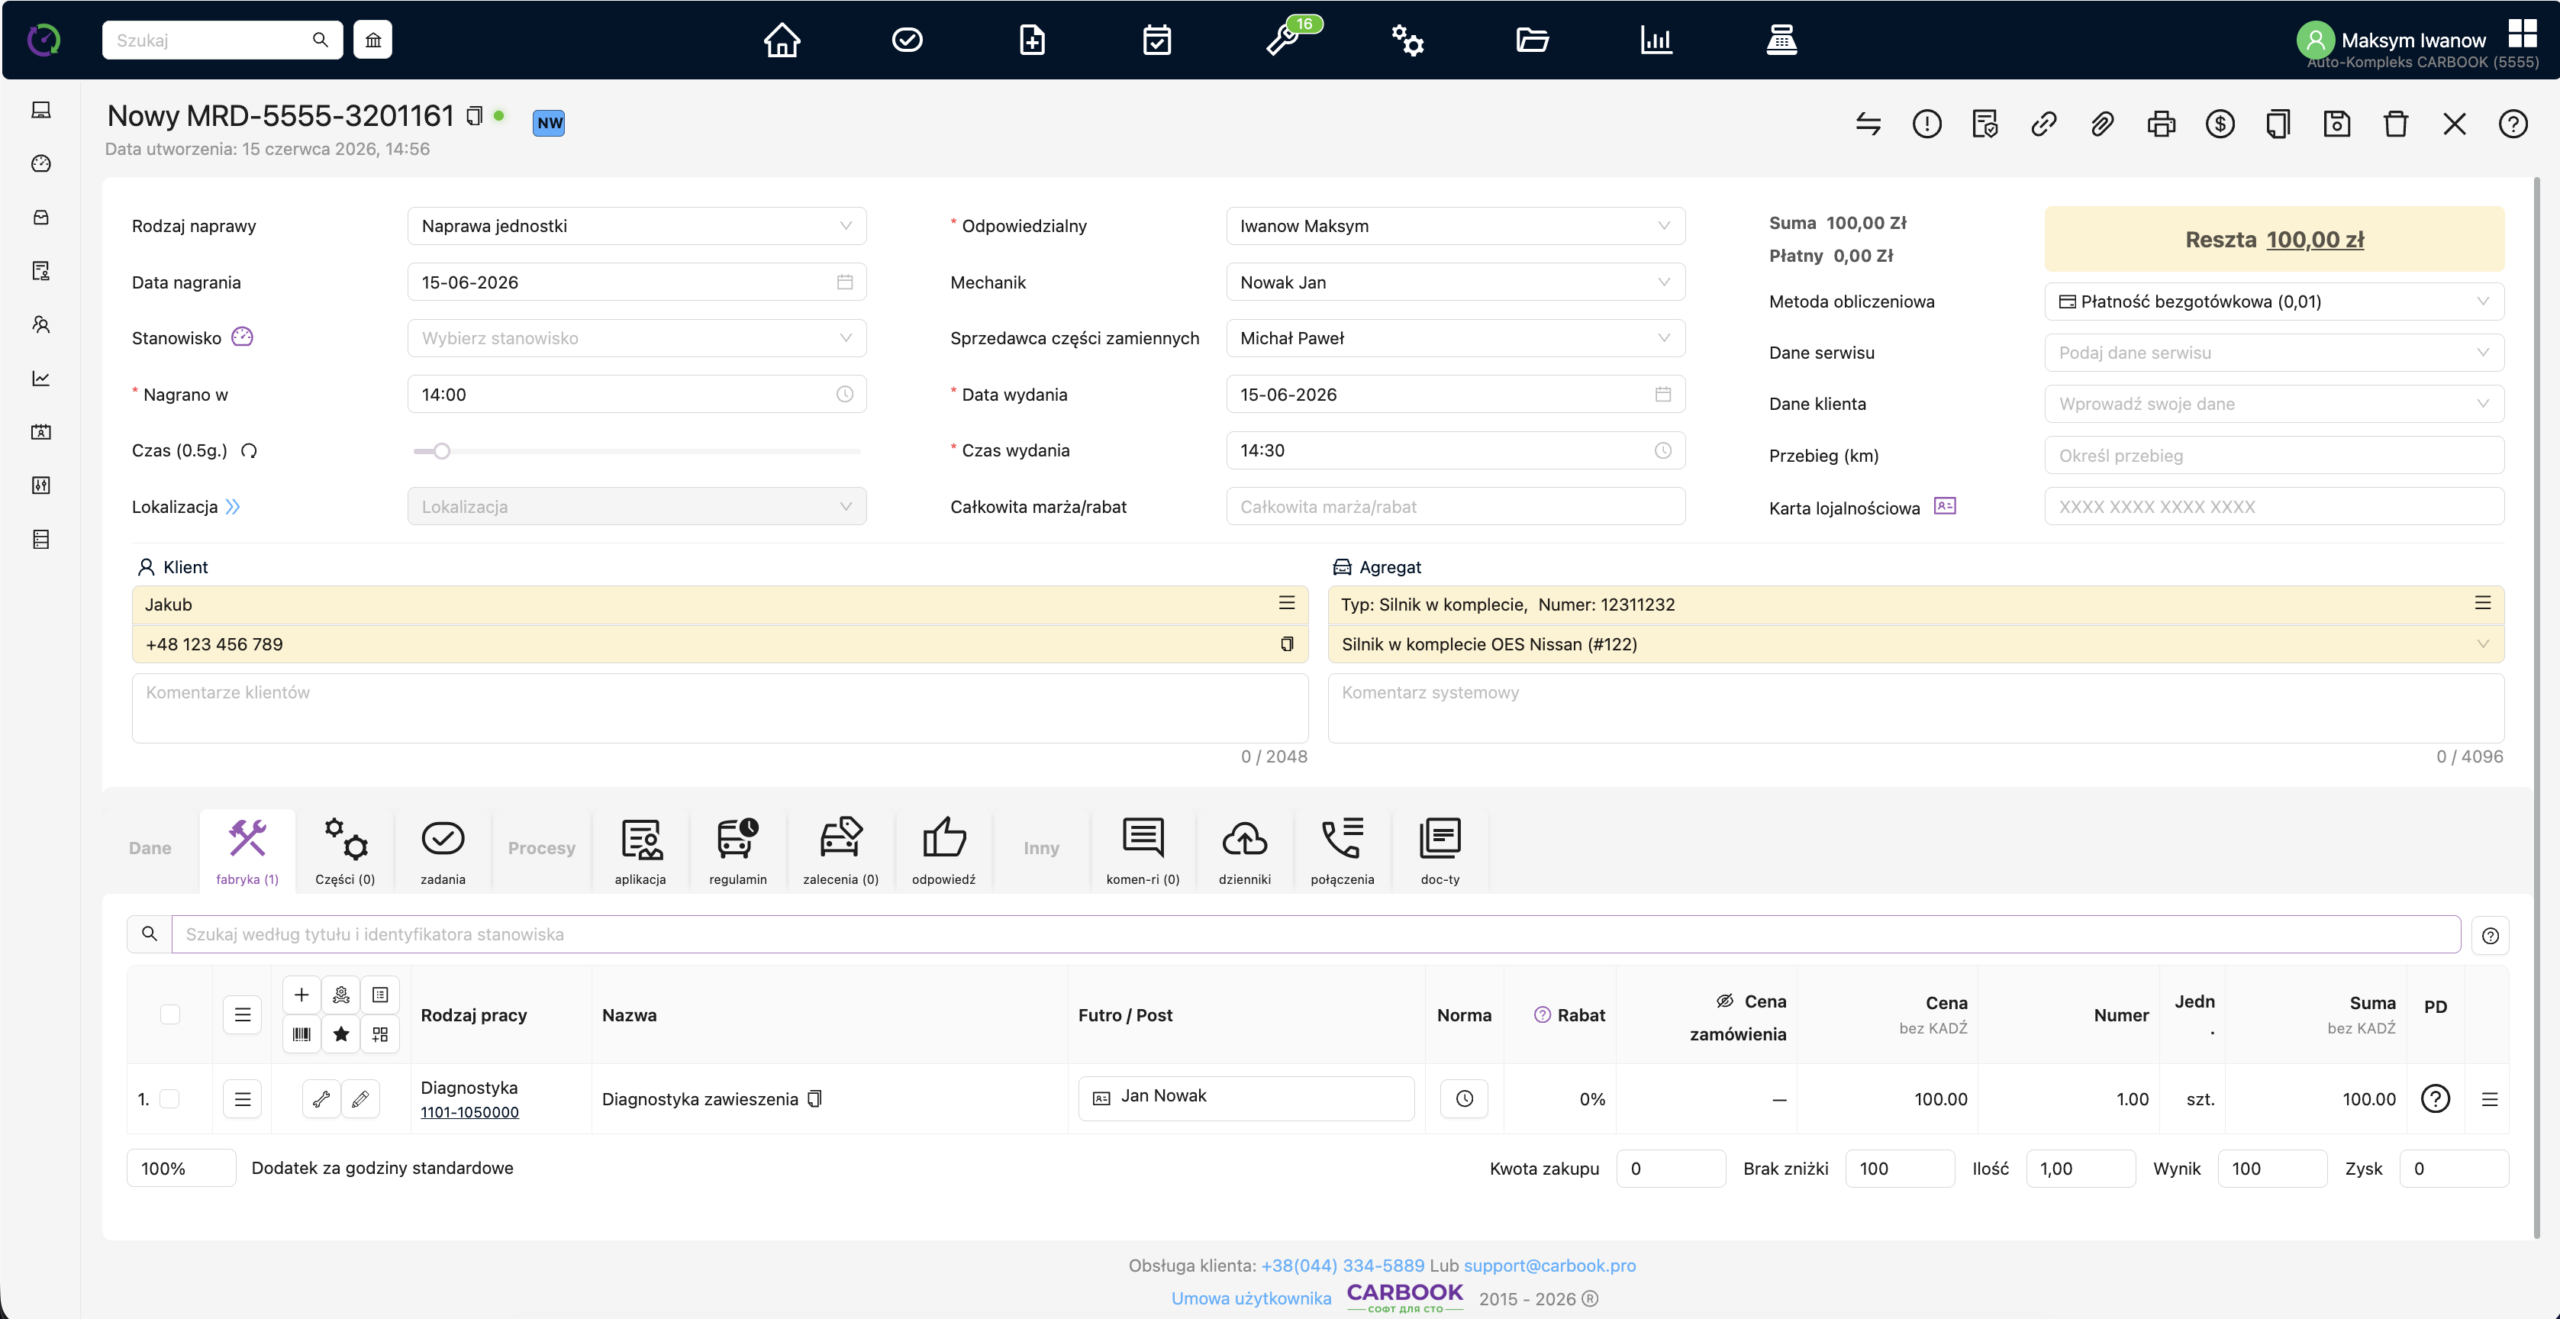Open the Dane serwisu dropdown
The height and width of the screenshot is (1319, 2560).
(2274, 352)
